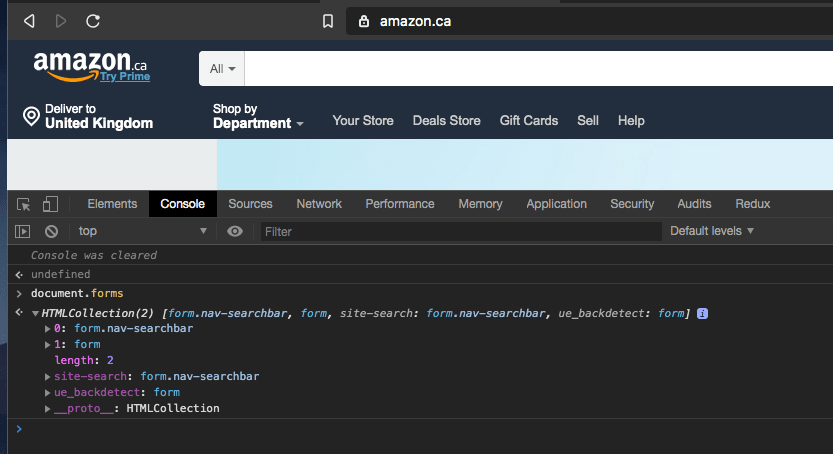Activate the inspect element picker icon
This screenshot has height=454, width=833.
[x=24, y=204]
